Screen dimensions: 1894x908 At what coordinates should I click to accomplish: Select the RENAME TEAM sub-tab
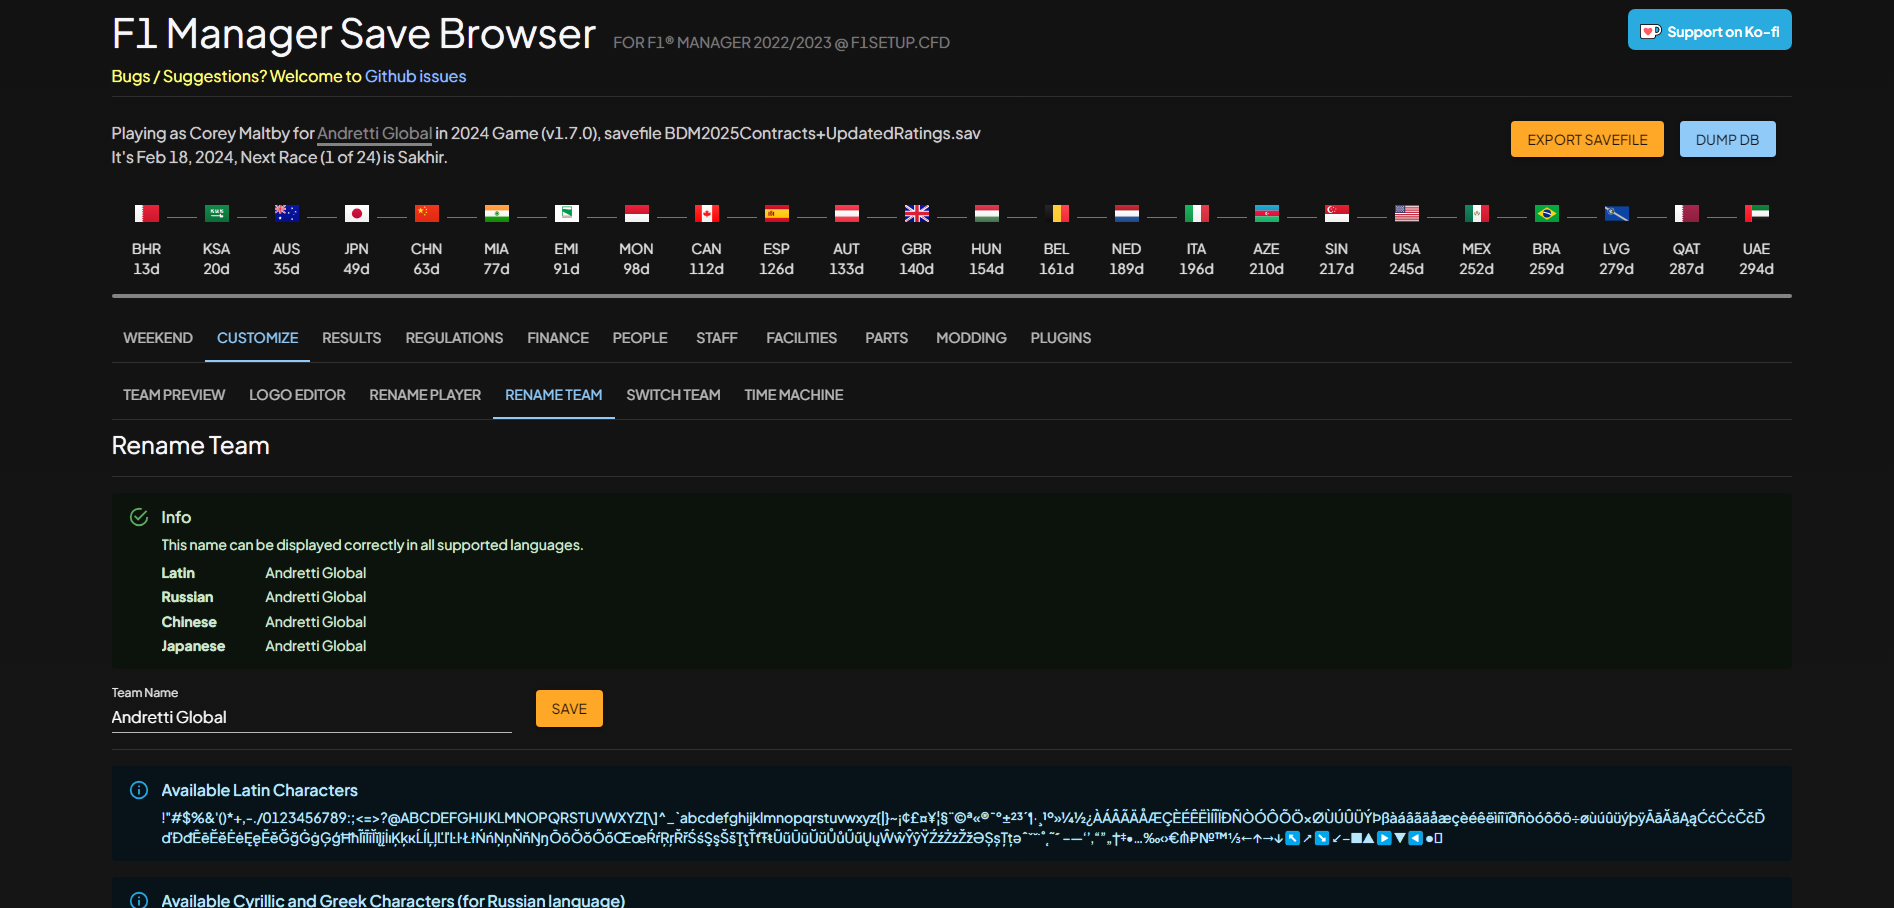[x=554, y=395]
